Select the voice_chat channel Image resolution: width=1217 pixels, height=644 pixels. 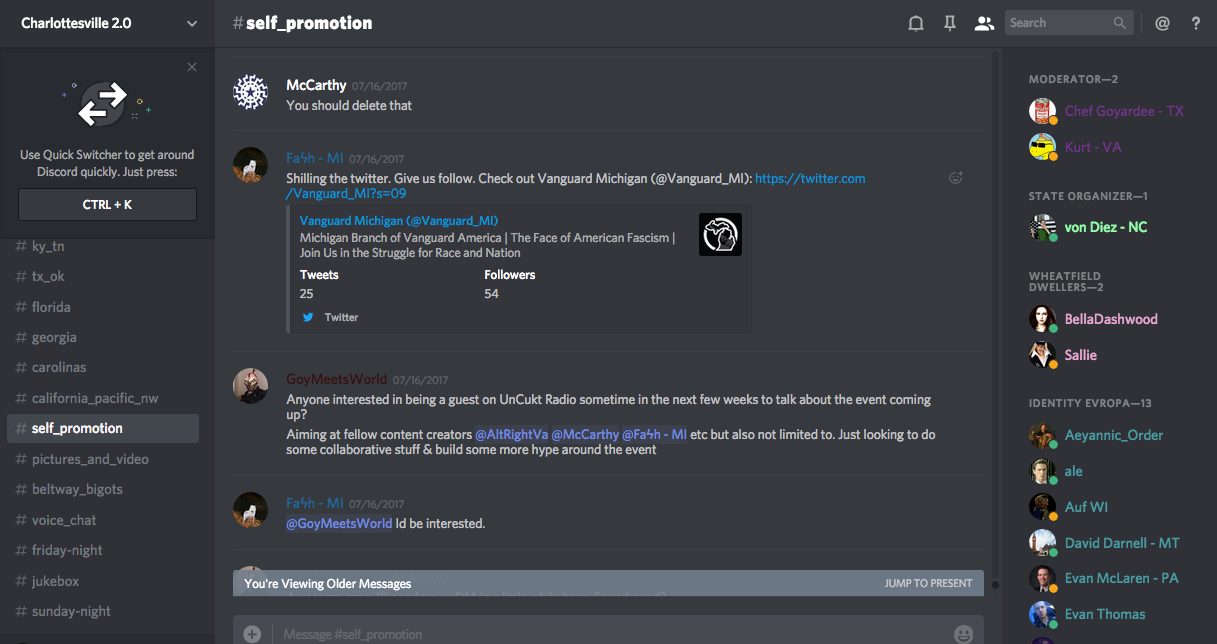64,520
